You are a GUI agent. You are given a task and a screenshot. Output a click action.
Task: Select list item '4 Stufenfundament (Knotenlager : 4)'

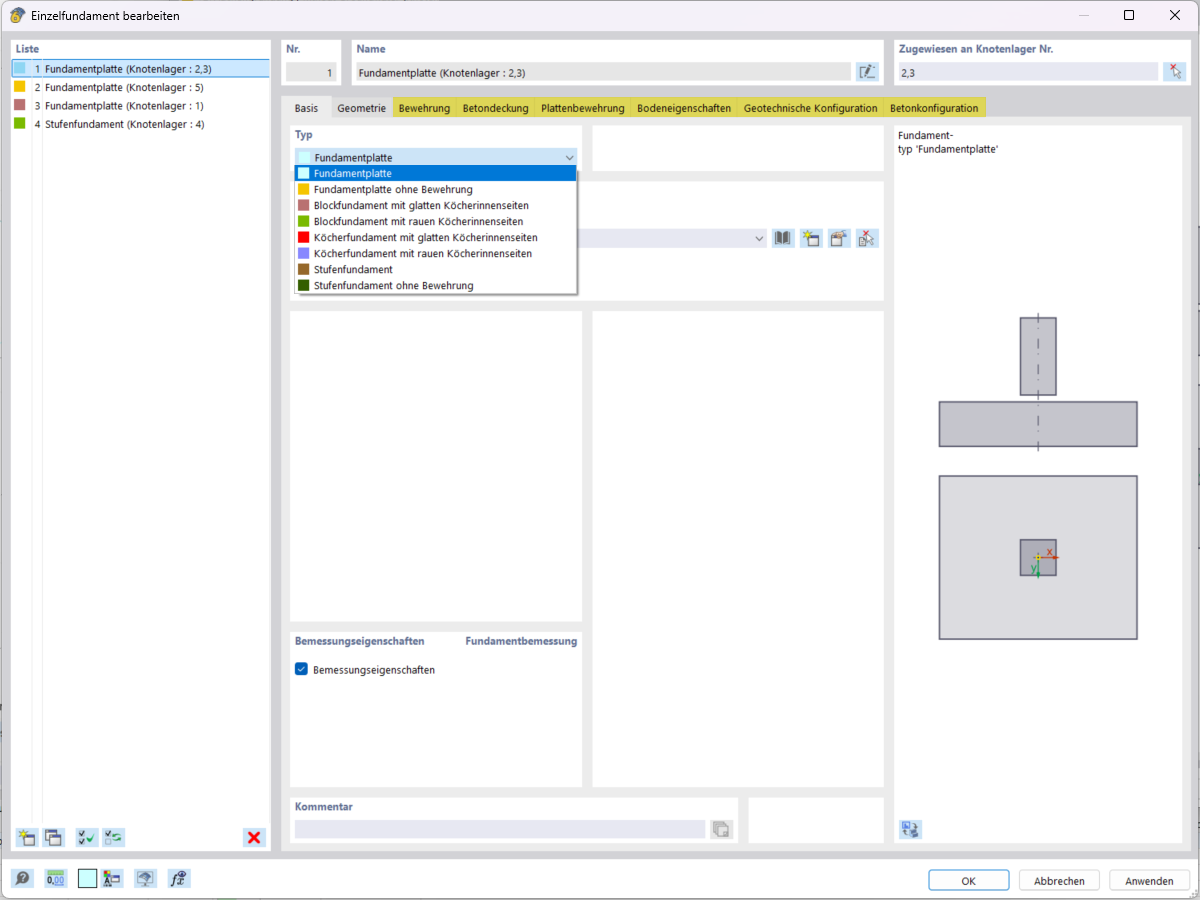click(141, 124)
